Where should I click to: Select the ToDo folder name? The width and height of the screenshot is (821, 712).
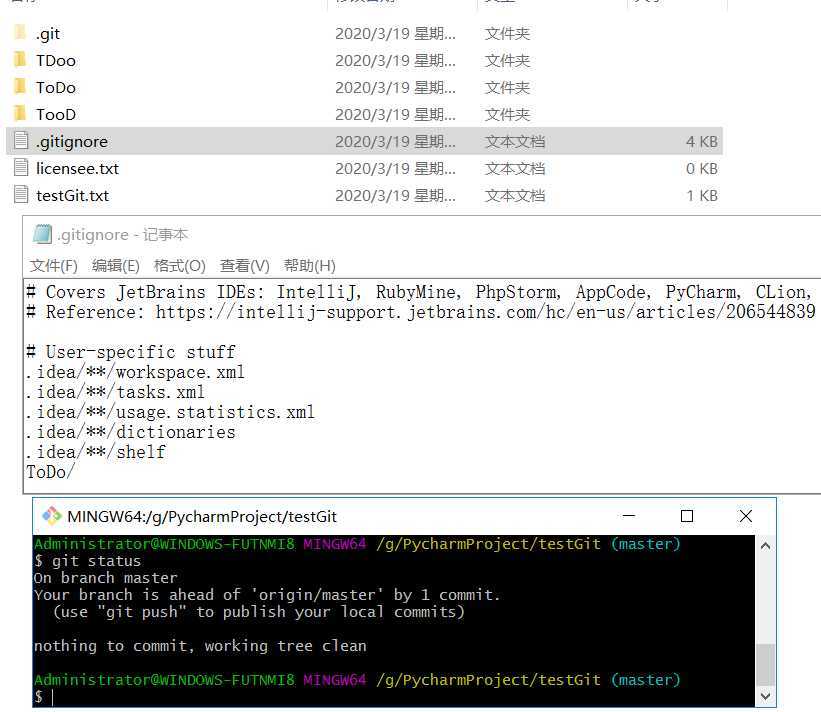click(56, 87)
